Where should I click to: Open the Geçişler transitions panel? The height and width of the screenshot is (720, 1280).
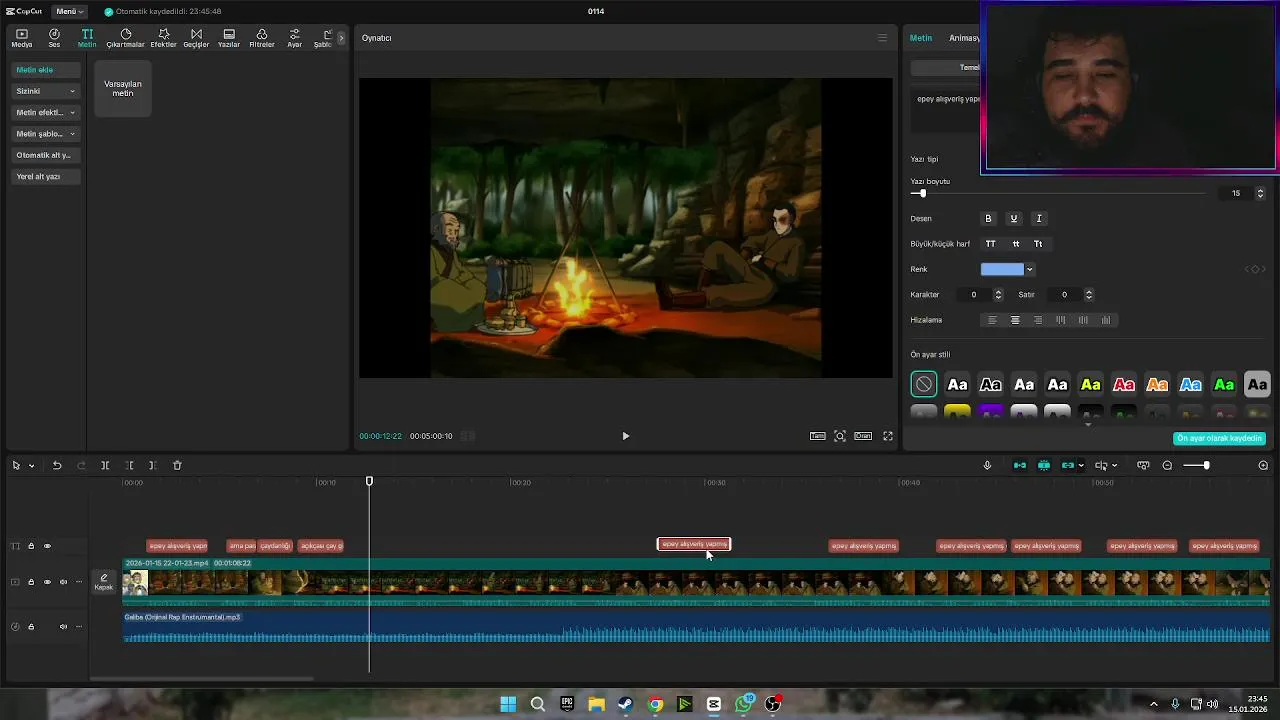196,38
